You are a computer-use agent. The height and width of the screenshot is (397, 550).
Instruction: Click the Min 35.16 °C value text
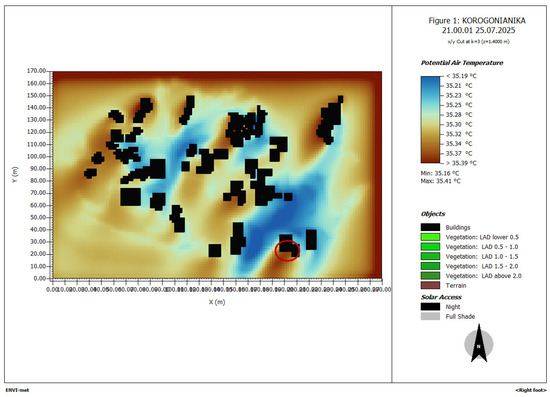(440, 173)
